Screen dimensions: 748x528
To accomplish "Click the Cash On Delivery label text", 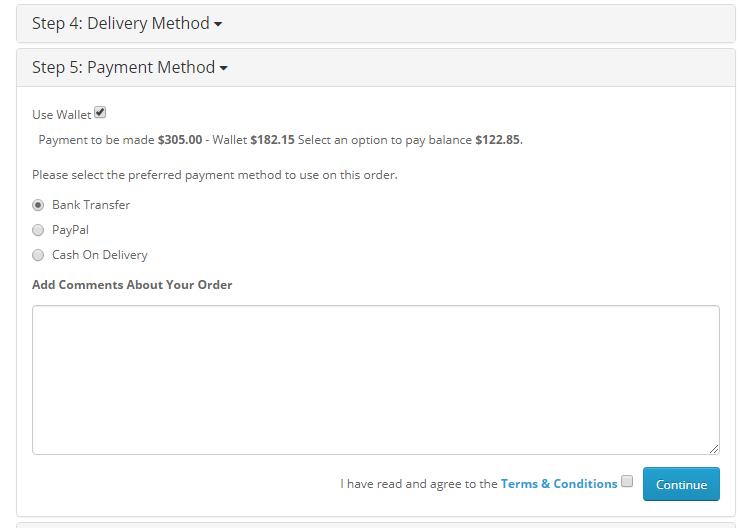I will pyautogui.click(x=100, y=255).
